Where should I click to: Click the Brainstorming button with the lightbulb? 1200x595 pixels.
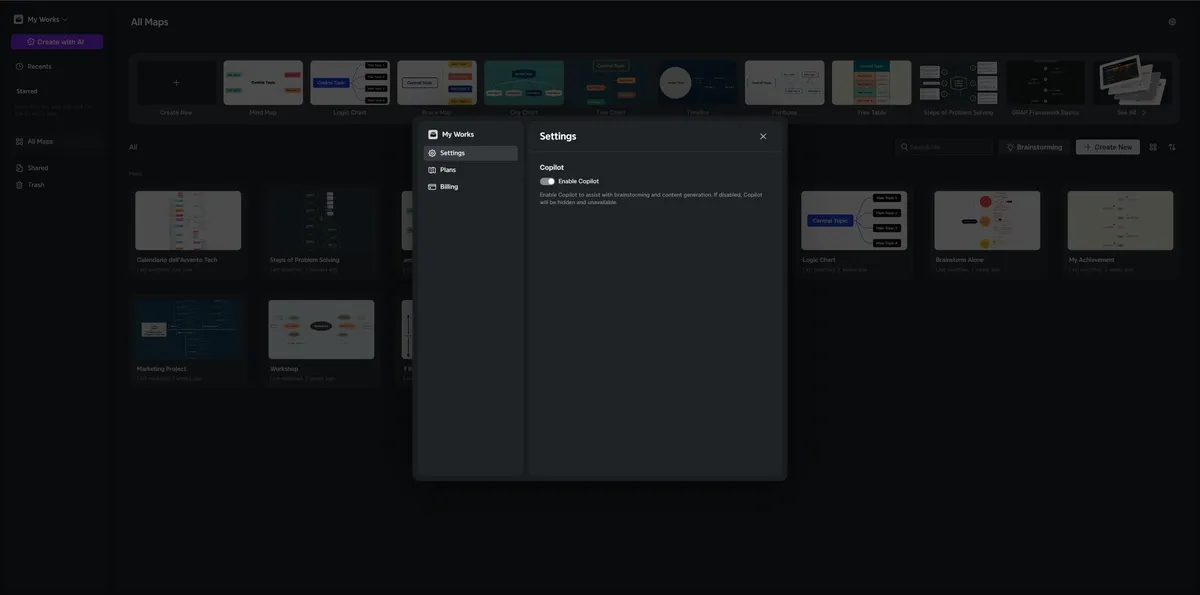1034,147
